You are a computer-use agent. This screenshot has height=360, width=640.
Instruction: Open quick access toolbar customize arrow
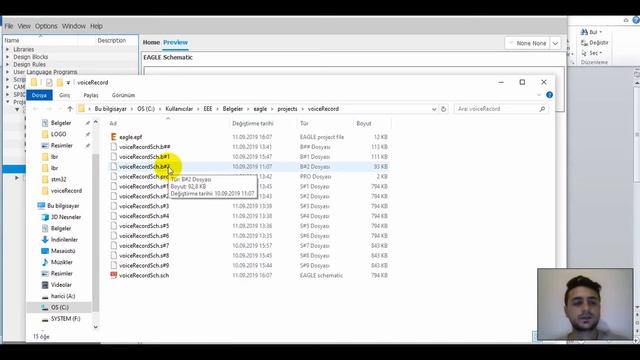coord(68,82)
